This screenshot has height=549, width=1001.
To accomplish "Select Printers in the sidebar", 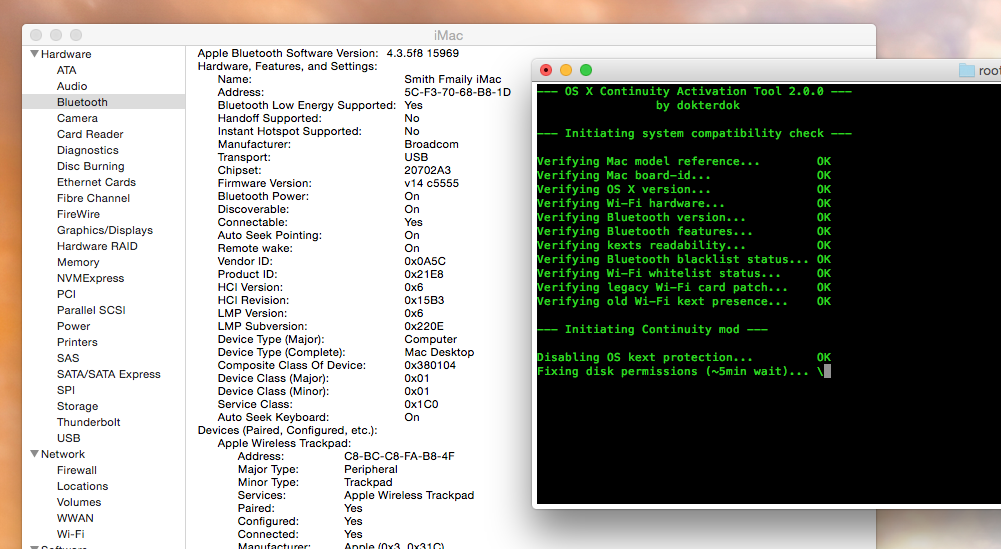I will 77,342.
